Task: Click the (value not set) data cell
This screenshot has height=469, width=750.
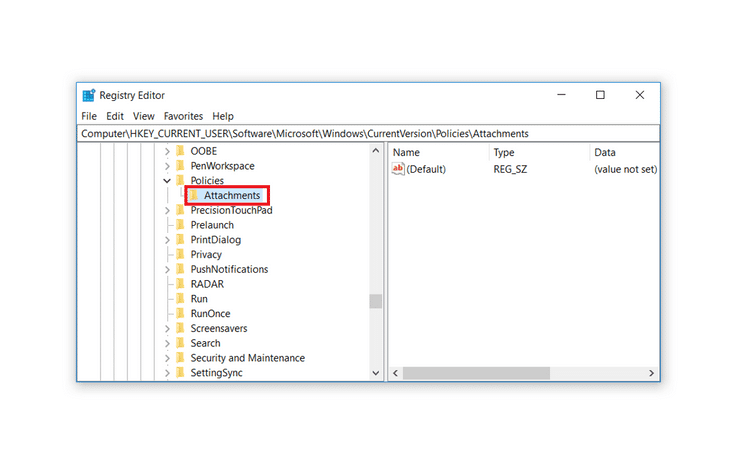Action: (x=626, y=169)
